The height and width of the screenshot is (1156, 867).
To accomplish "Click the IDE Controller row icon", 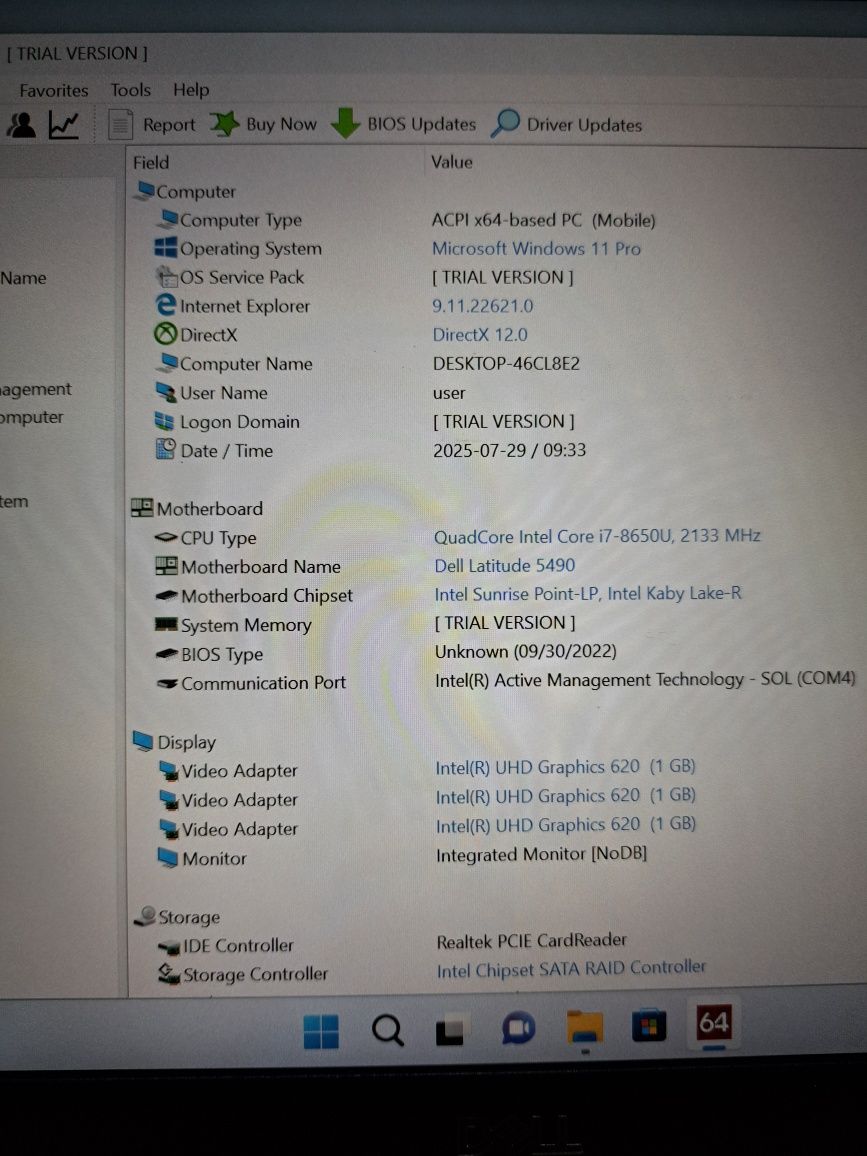I will pyautogui.click(x=169, y=947).
